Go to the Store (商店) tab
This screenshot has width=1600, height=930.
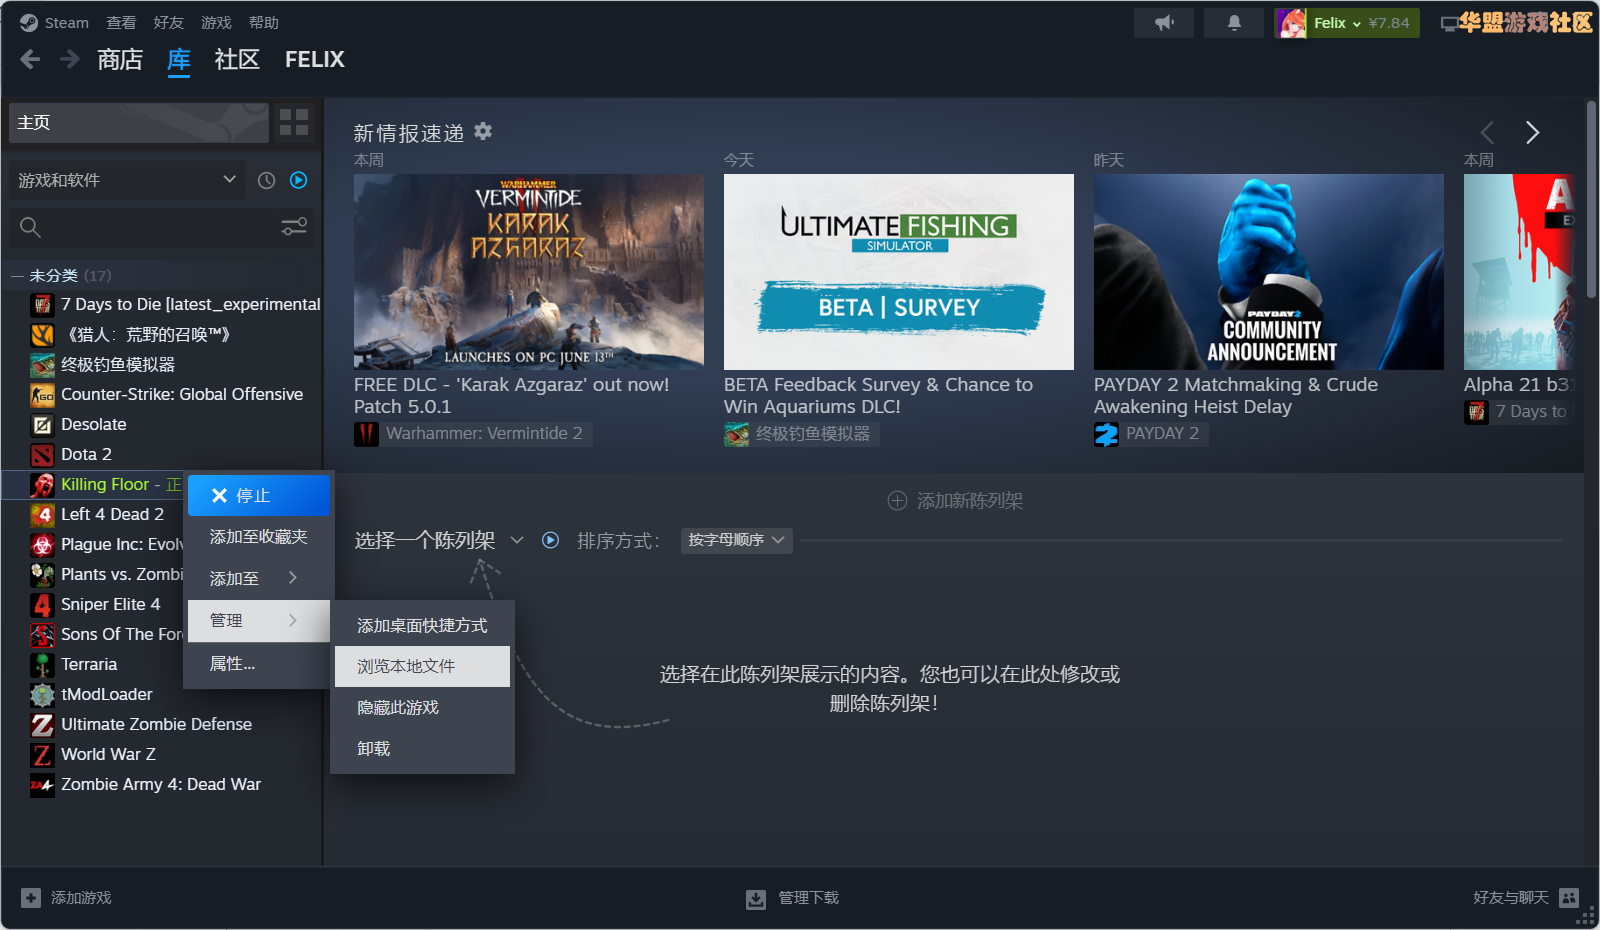click(120, 60)
